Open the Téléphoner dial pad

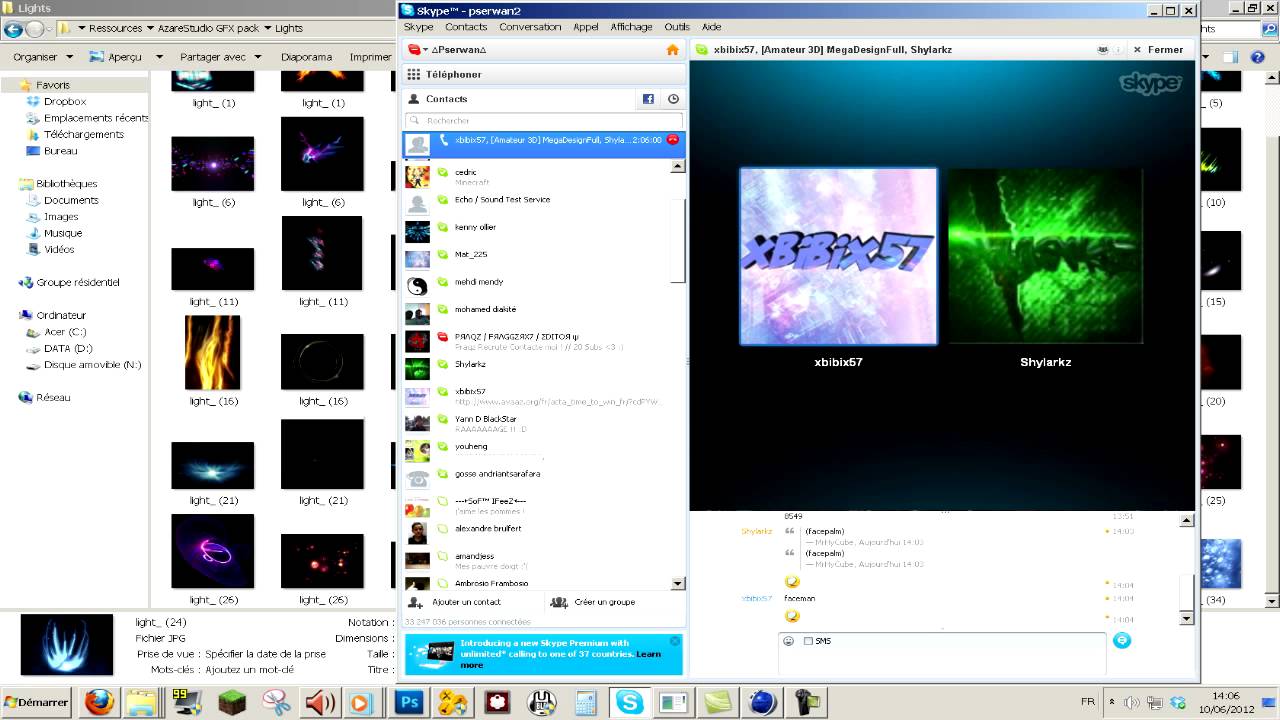click(x=544, y=74)
